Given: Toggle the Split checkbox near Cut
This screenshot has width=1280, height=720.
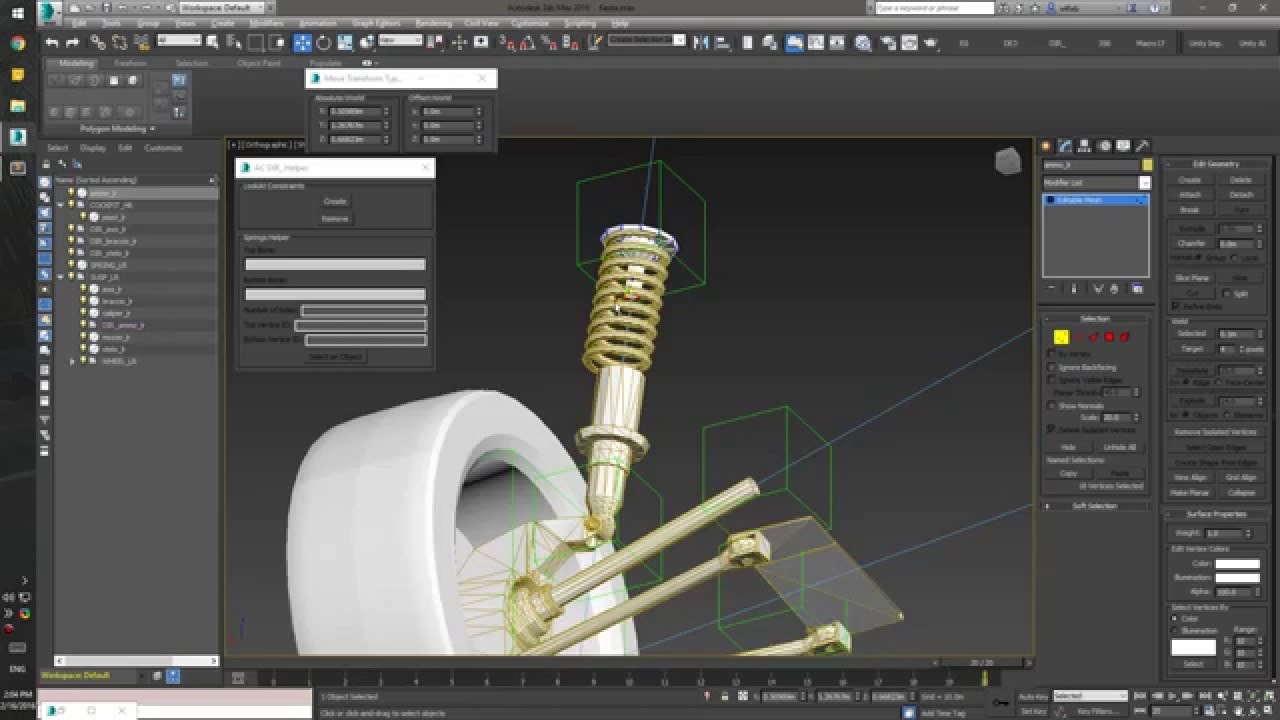Looking at the screenshot, I should (1229, 294).
